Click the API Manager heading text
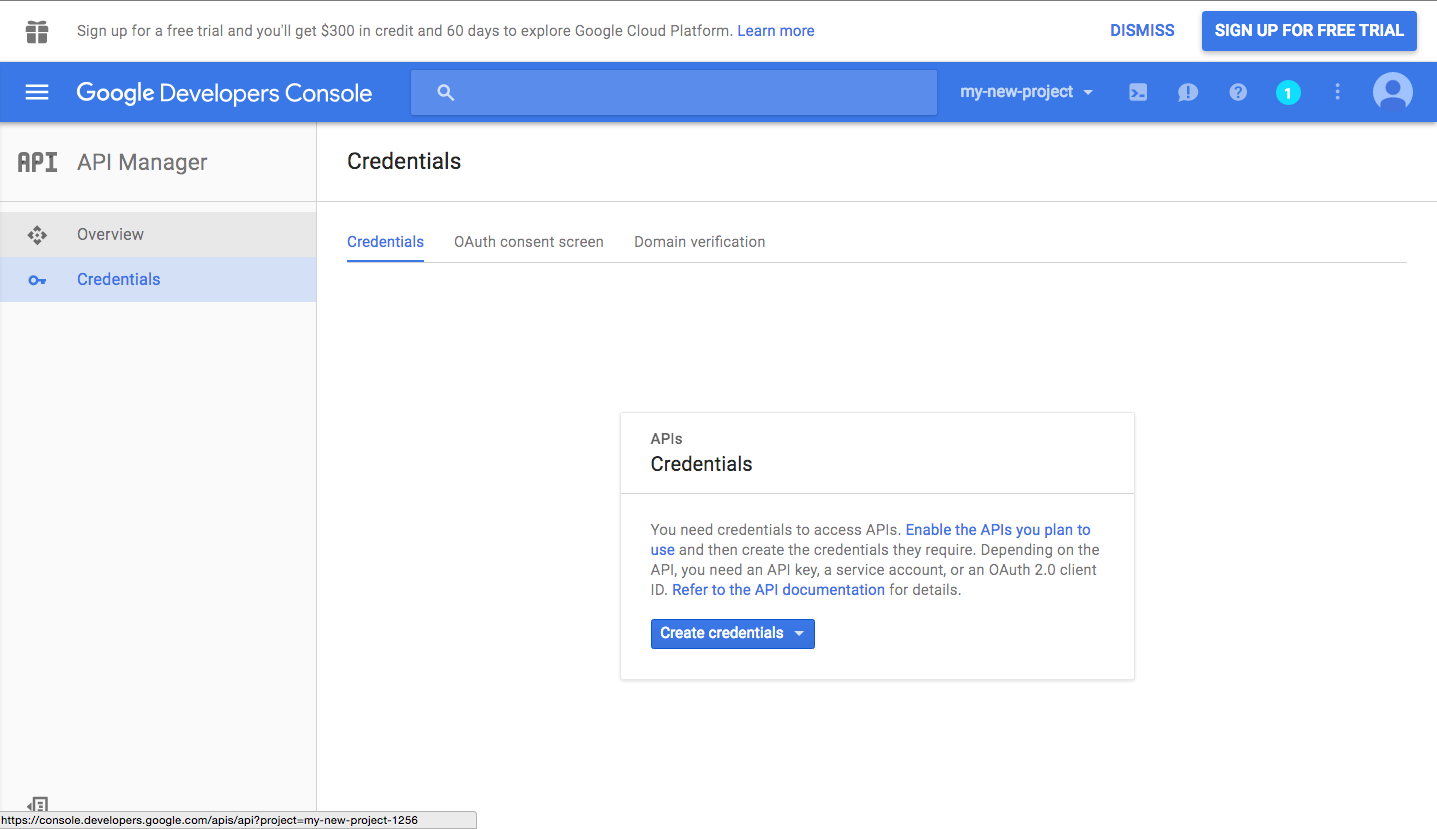 [x=142, y=162]
